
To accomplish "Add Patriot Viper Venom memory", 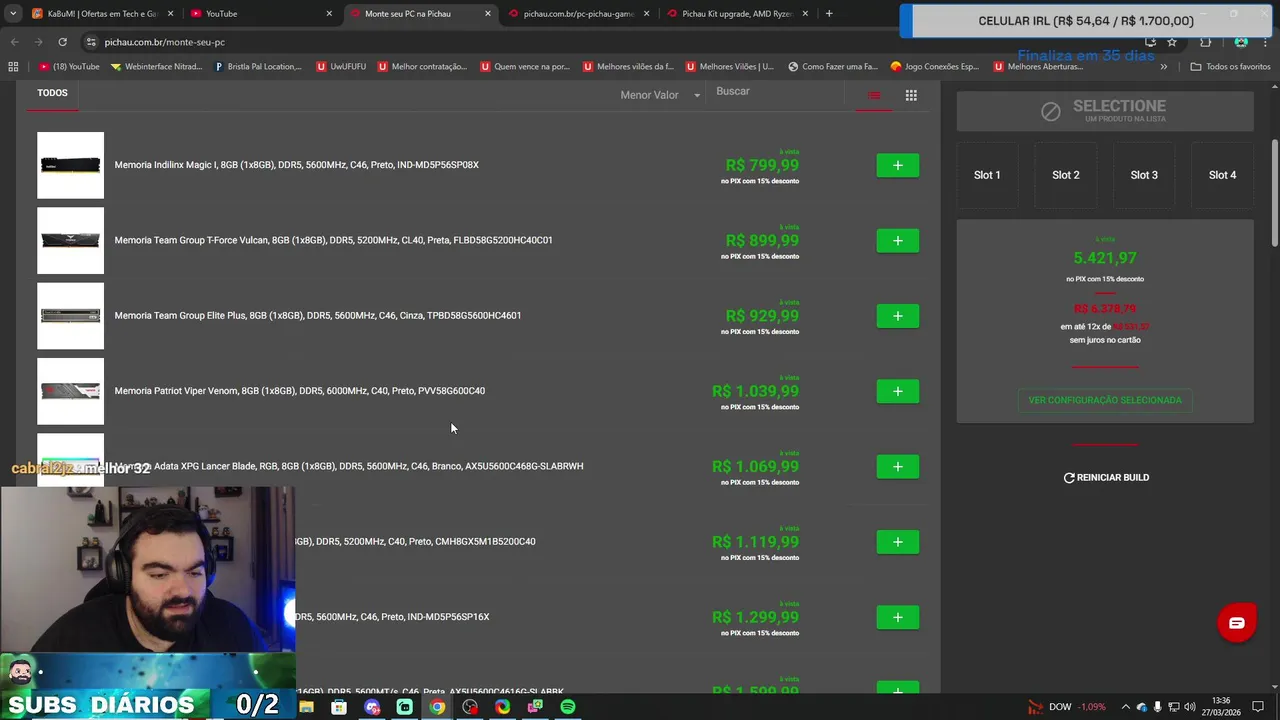I will coord(898,391).
